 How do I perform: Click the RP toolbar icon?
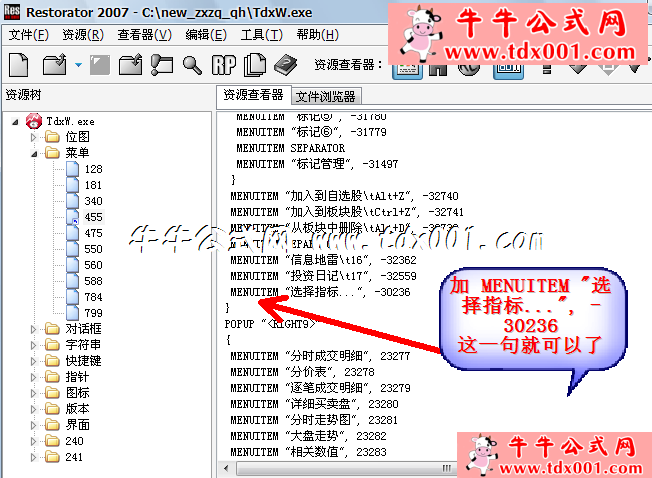[x=223, y=65]
